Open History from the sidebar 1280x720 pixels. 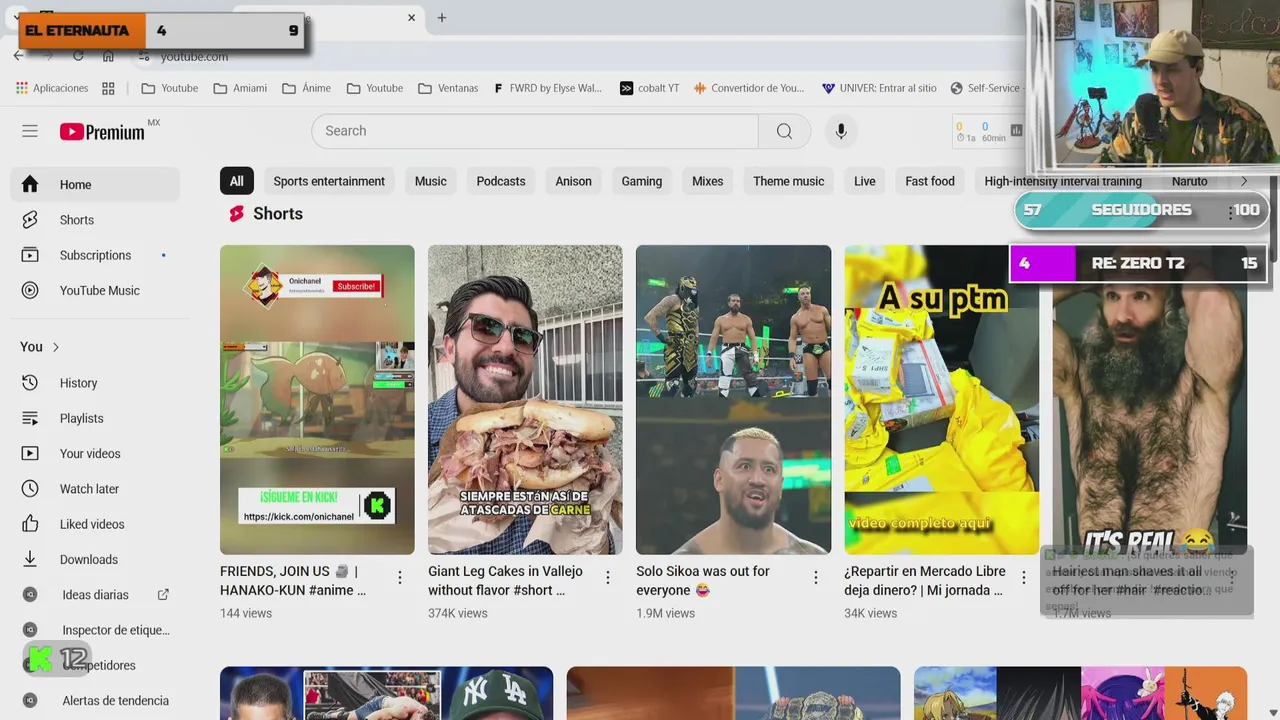click(95, 383)
